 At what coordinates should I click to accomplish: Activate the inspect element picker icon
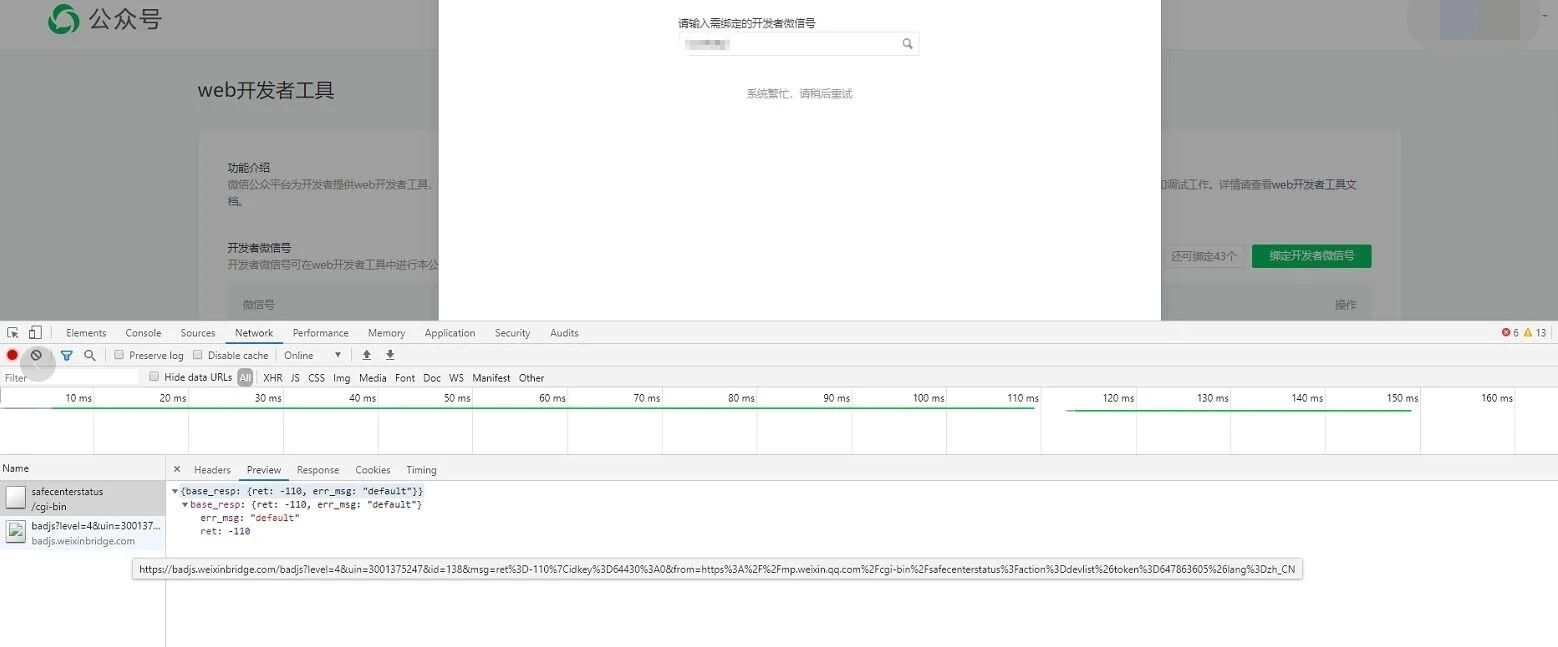pos(13,333)
